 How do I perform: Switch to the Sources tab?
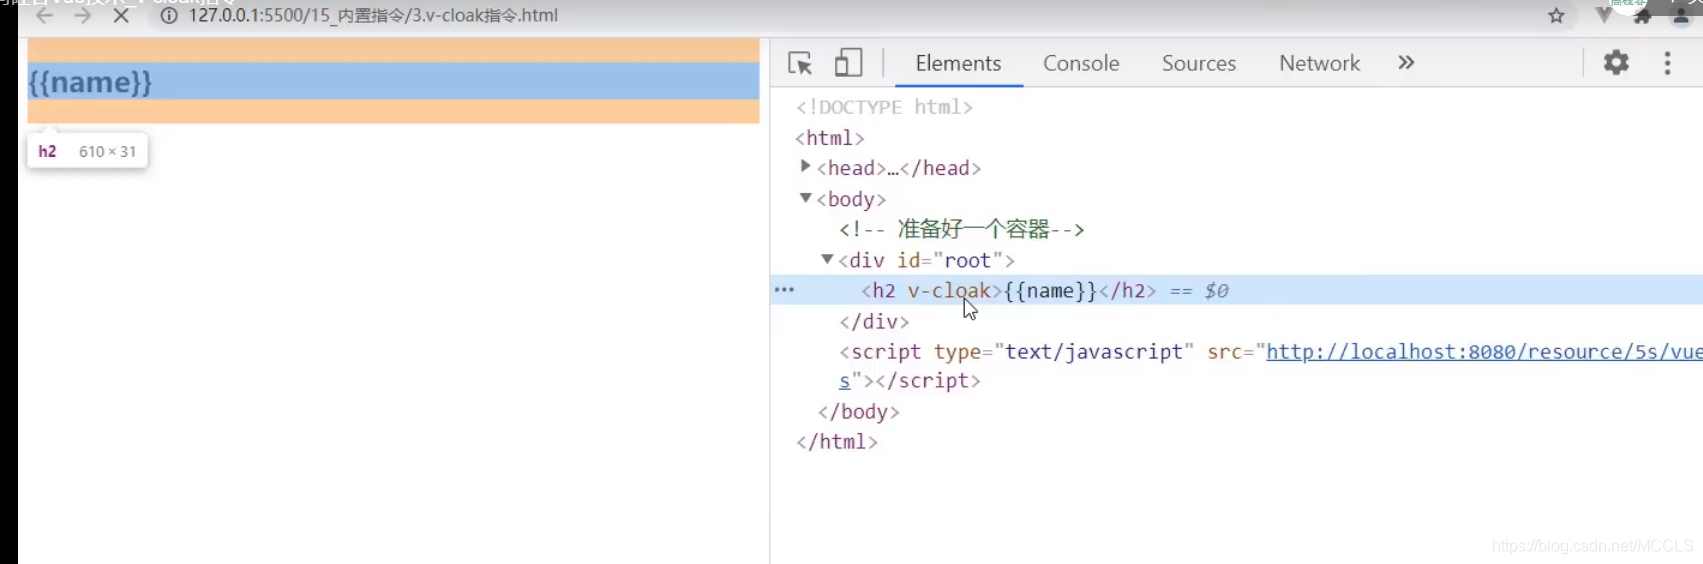pyautogui.click(x=1199, y=63)
